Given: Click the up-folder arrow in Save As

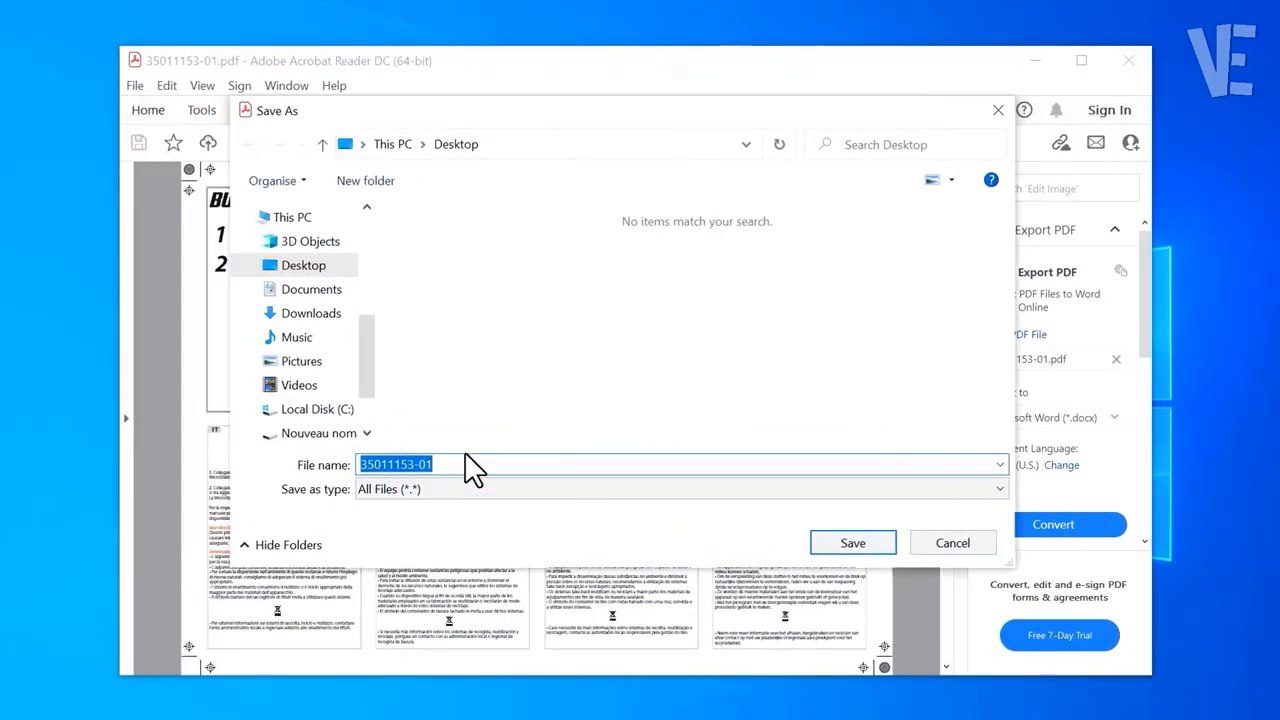Looking at the screenshot, I should pyautogui.click(x=322, y=145).
